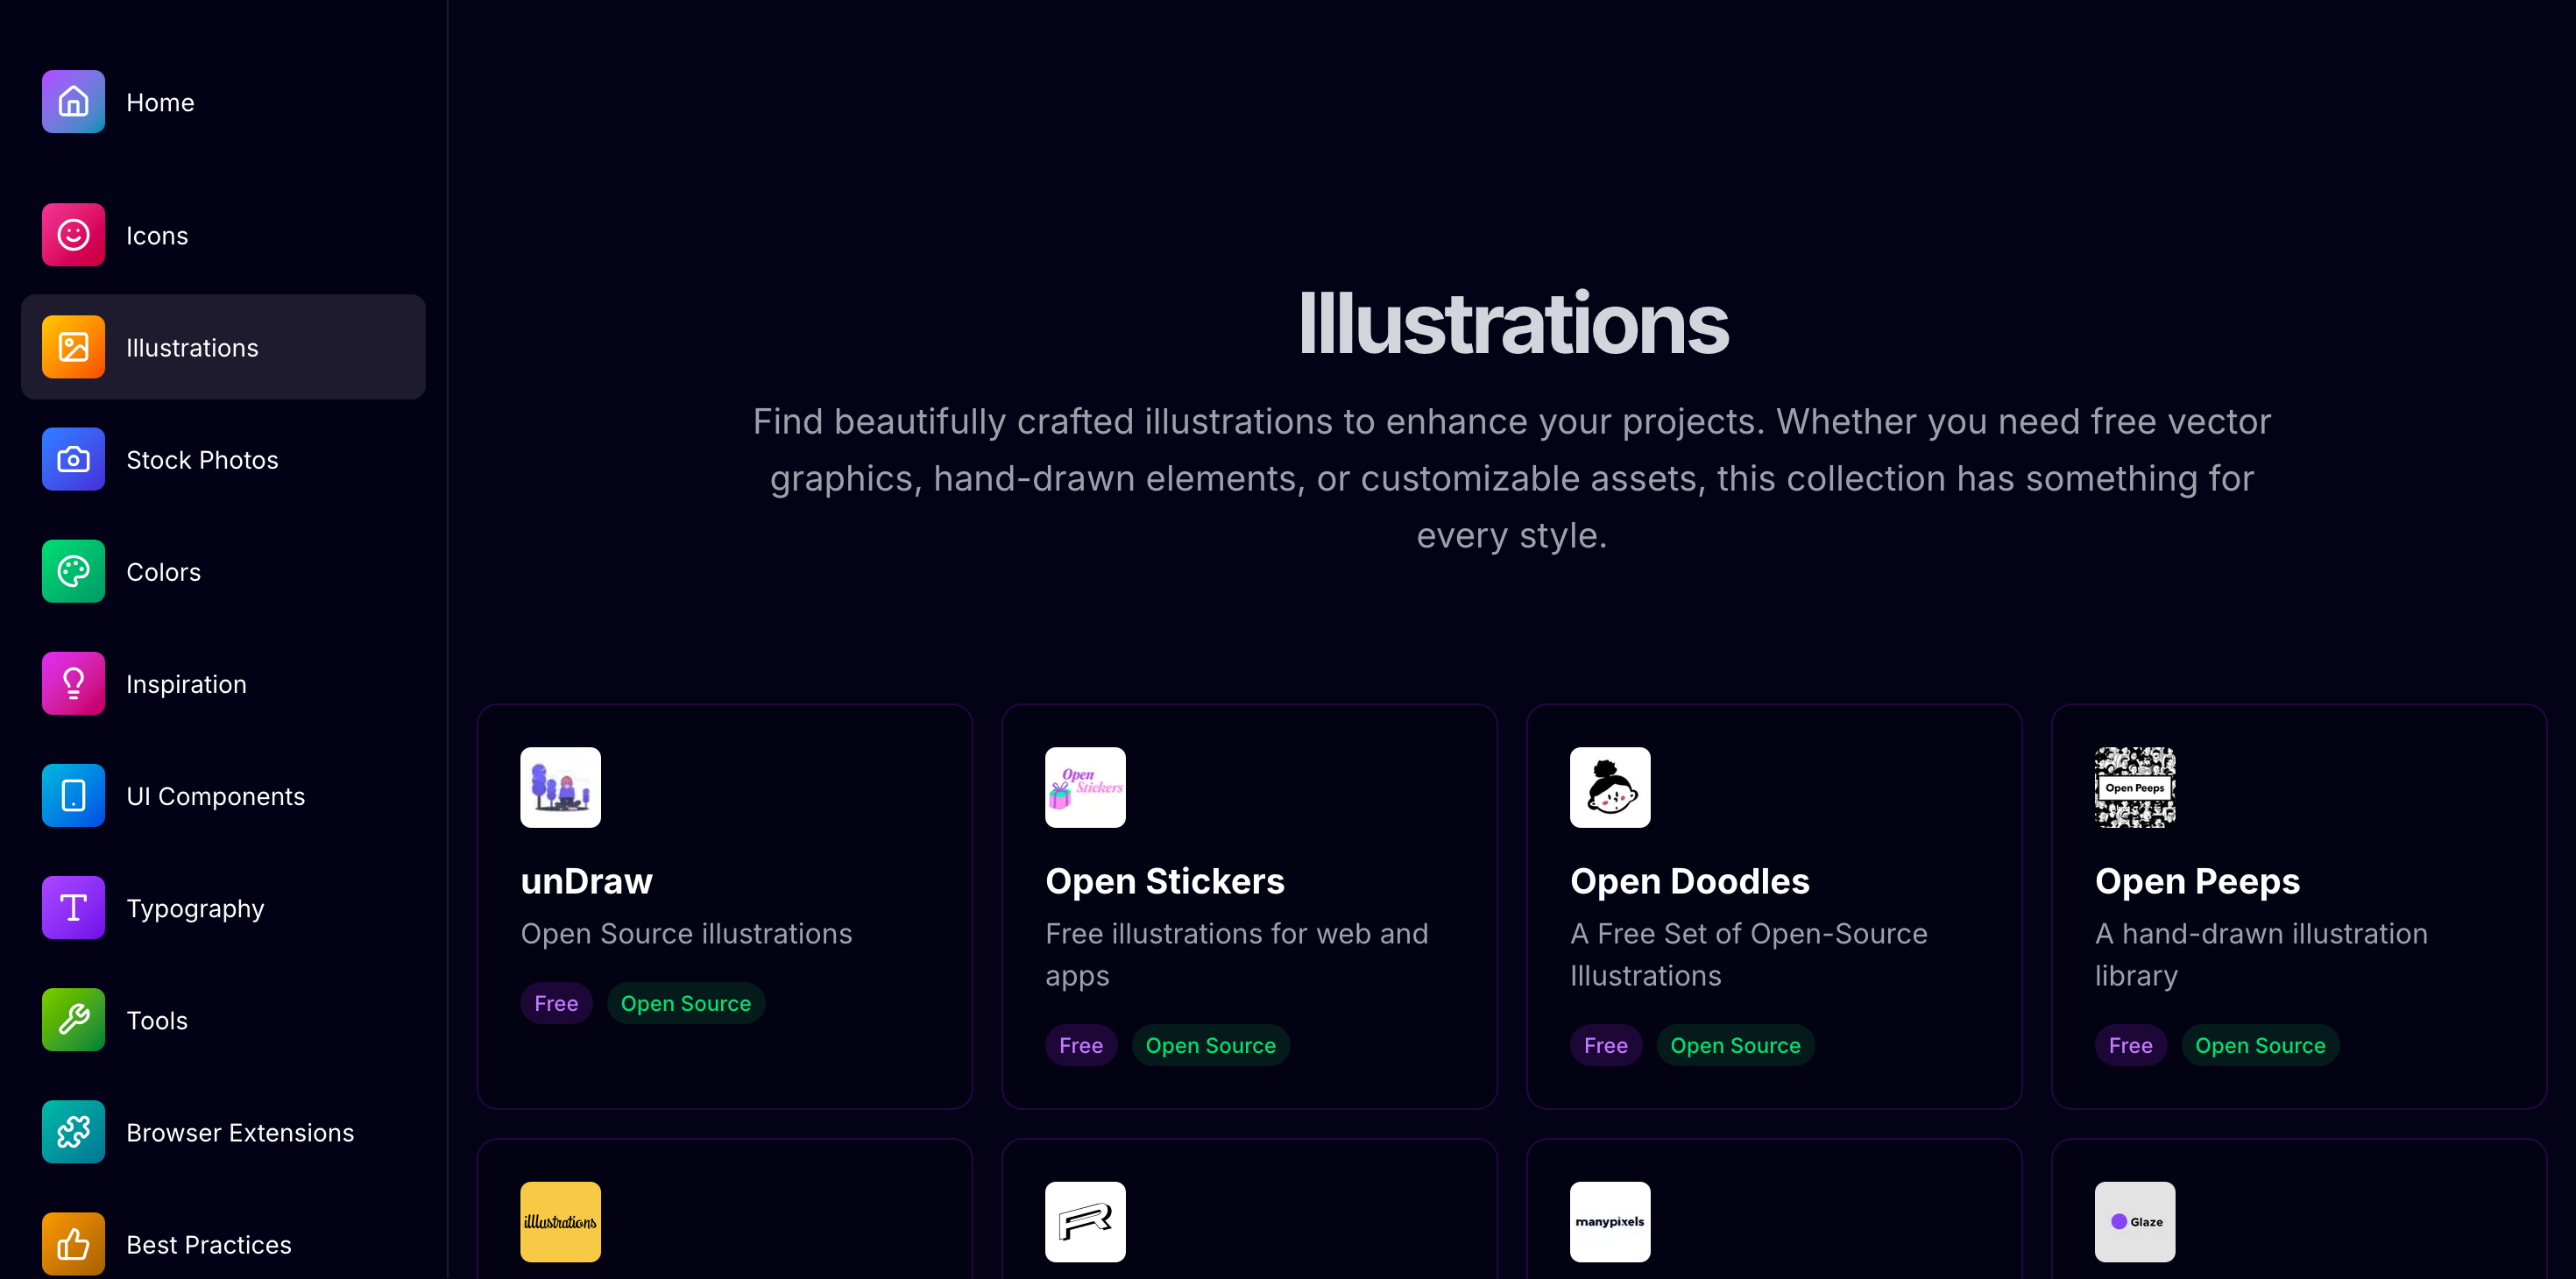Click the Free tag on Open Doodles
The width and height of the screenshot is (2576, 1279).
coord(1606,1045)
